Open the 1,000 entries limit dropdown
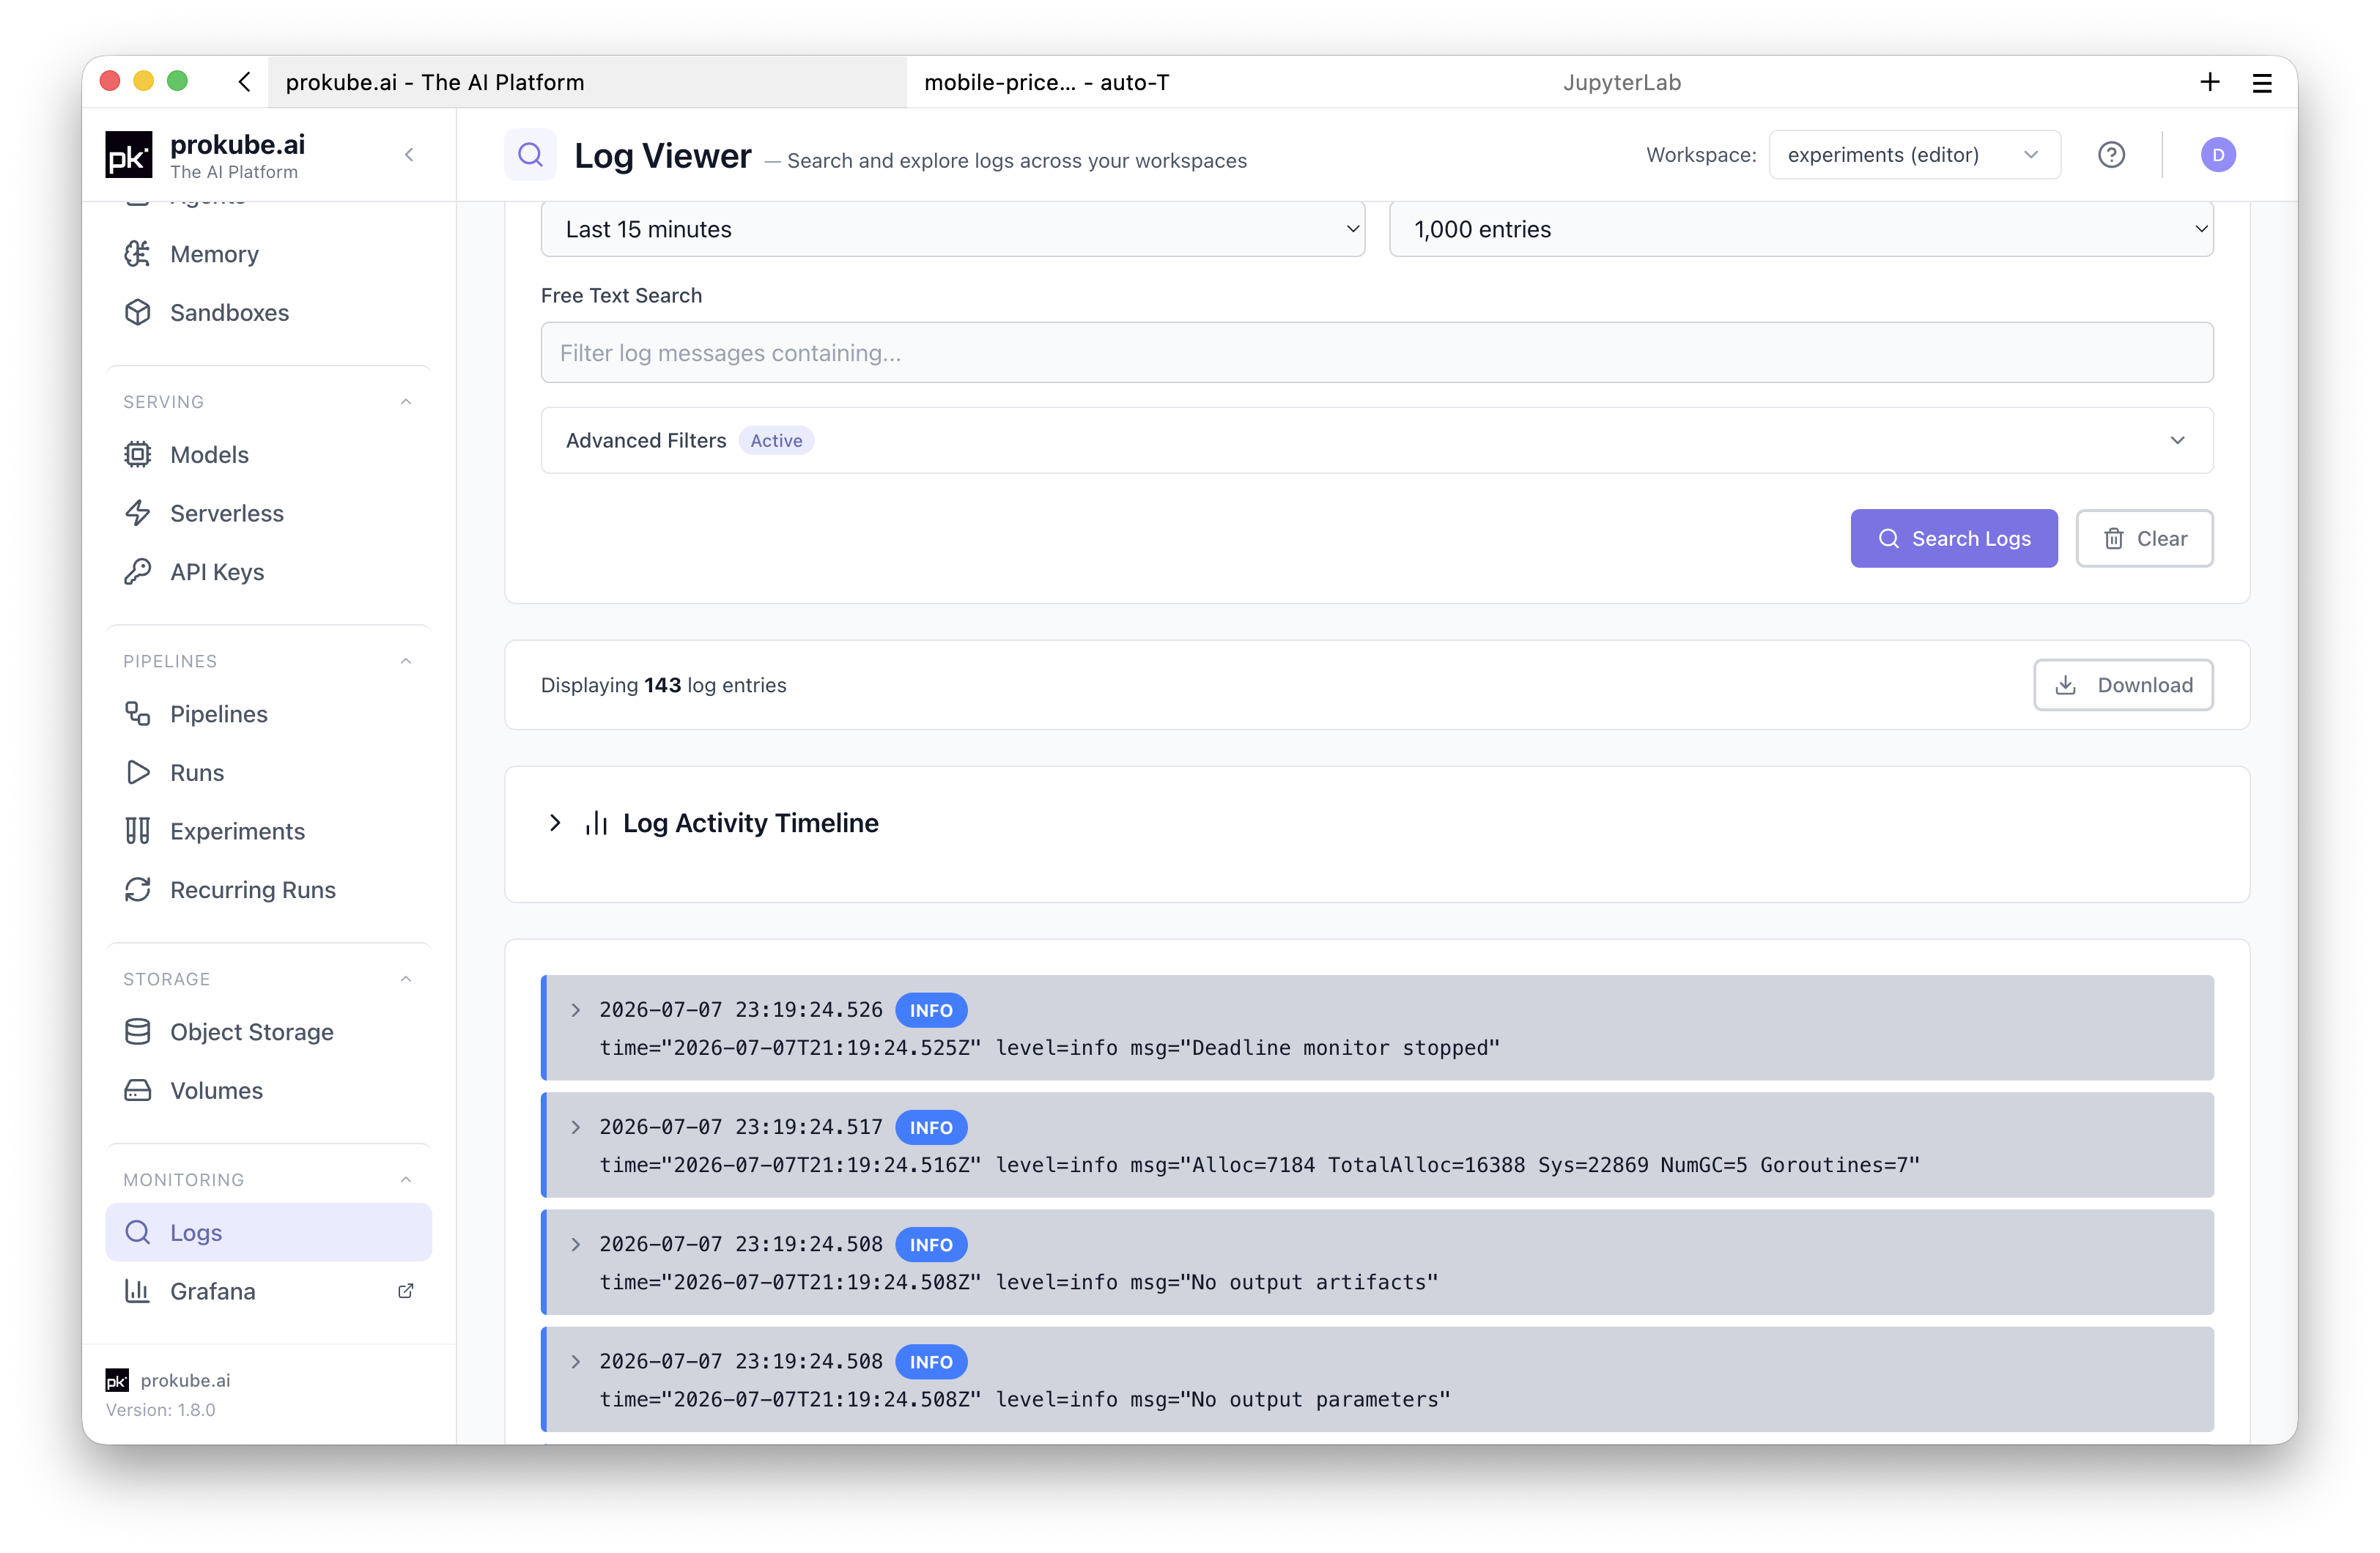 1801,229
